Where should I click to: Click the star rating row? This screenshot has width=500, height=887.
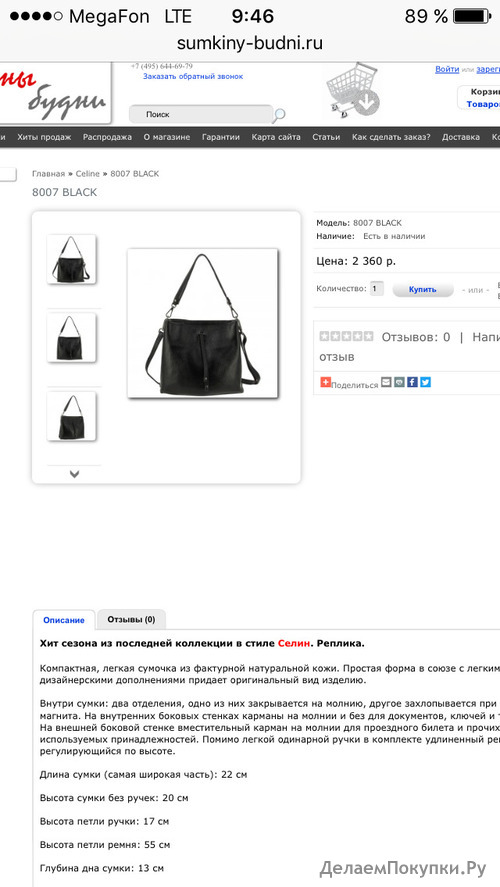pyautogui.click(x=346, y=337)
